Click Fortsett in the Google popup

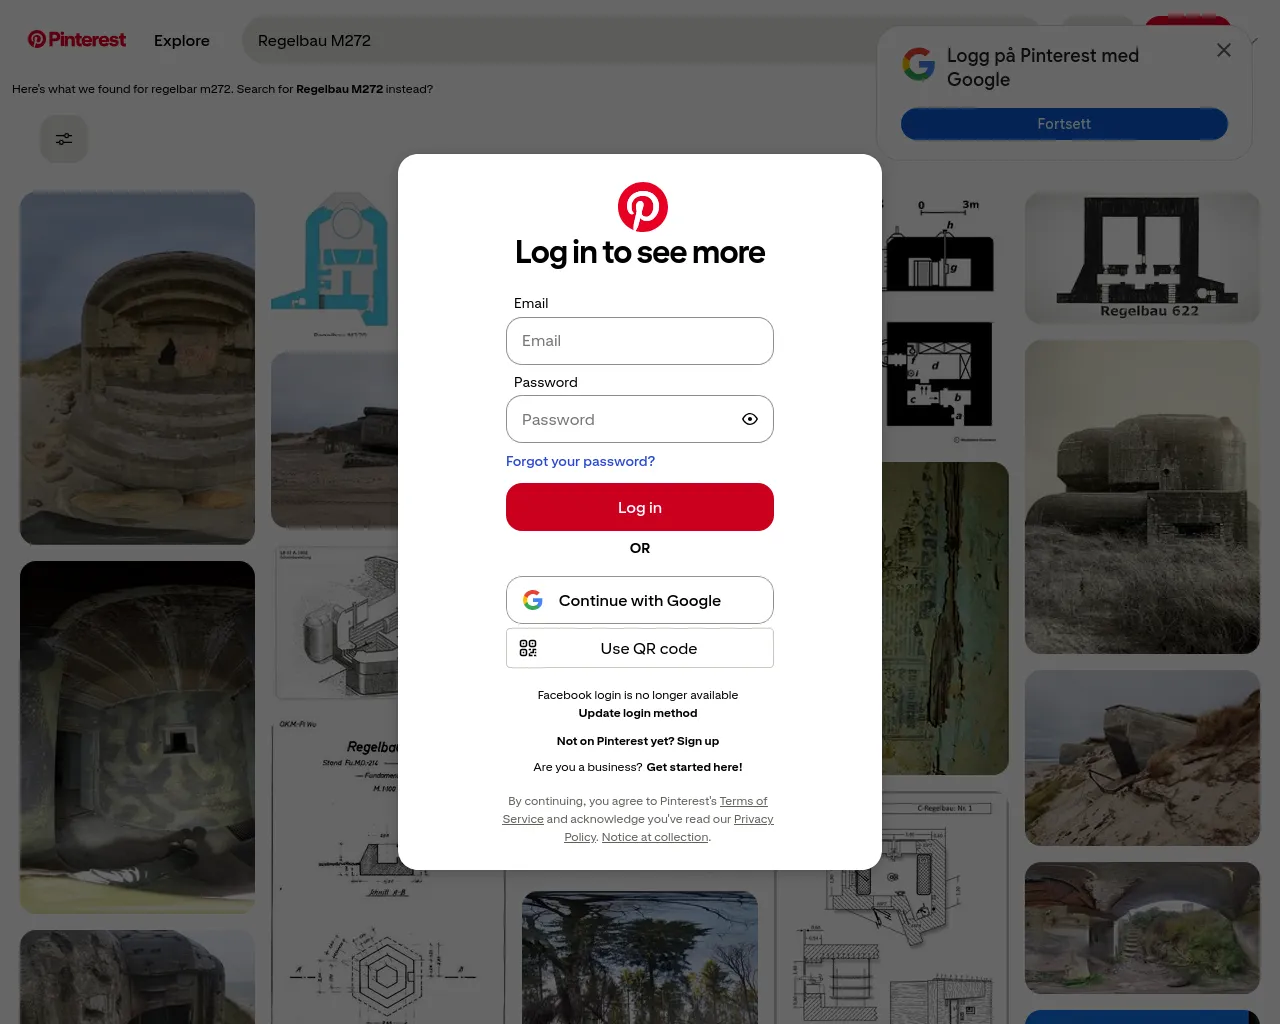(1064, 124)
